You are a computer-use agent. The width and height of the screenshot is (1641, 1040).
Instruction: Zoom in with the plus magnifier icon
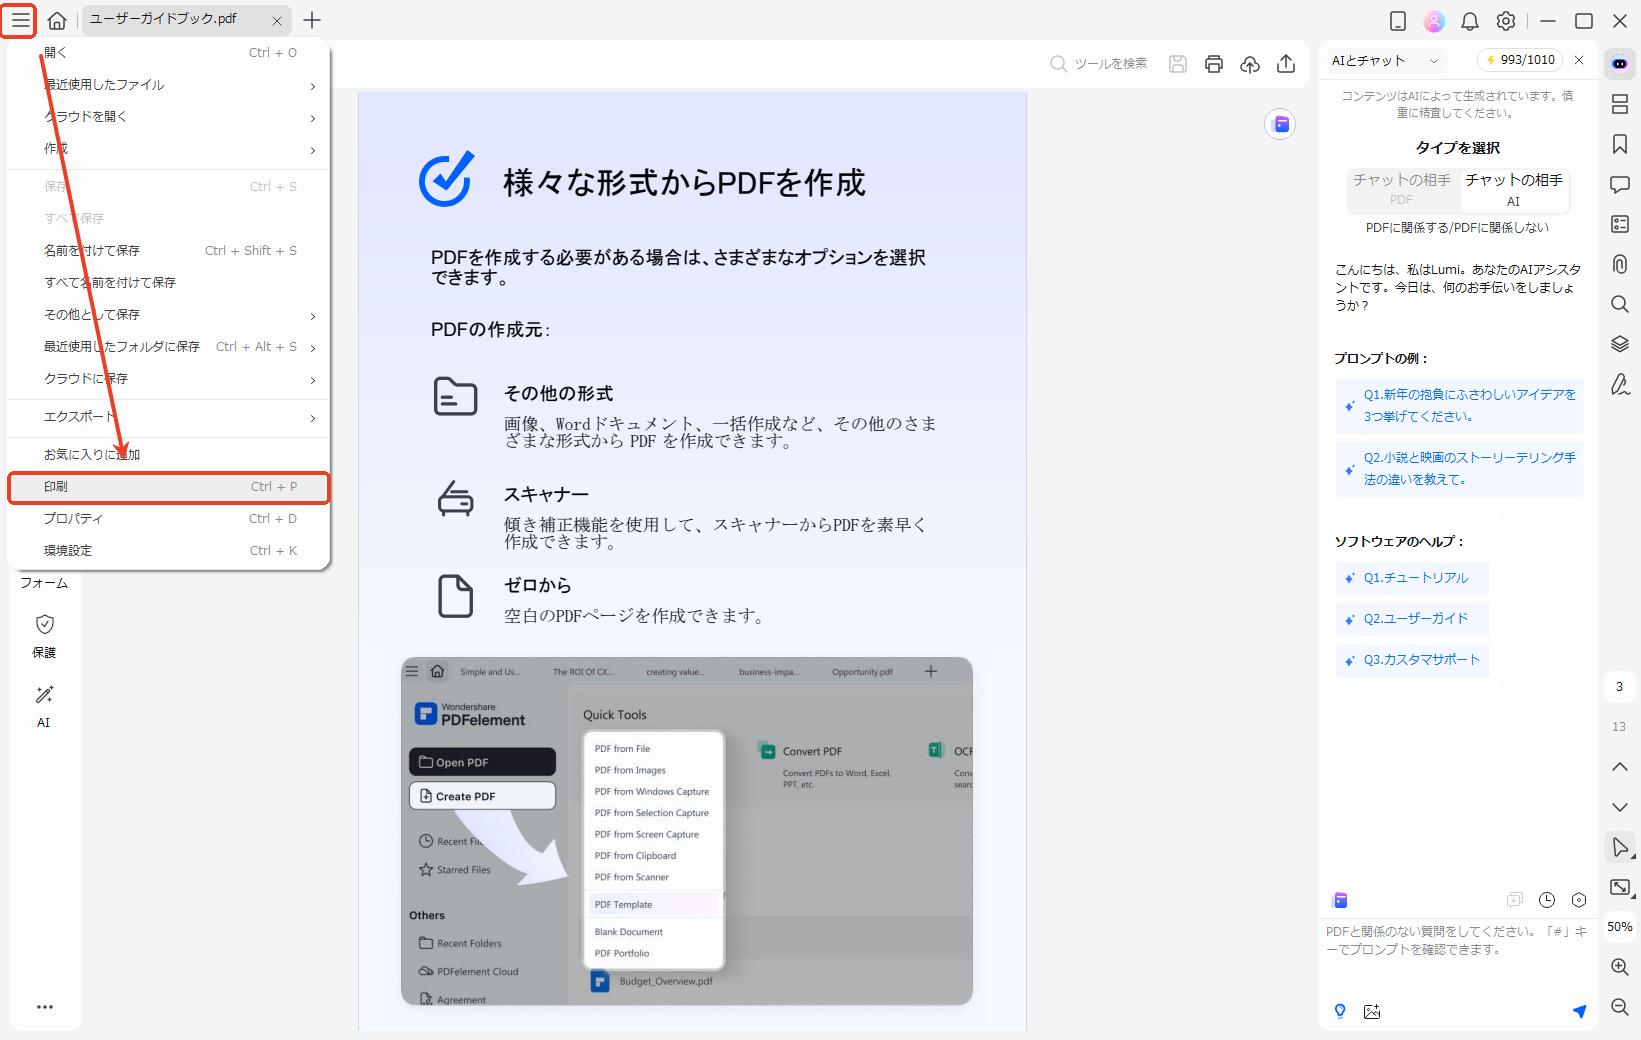[x=1618, y=966]
